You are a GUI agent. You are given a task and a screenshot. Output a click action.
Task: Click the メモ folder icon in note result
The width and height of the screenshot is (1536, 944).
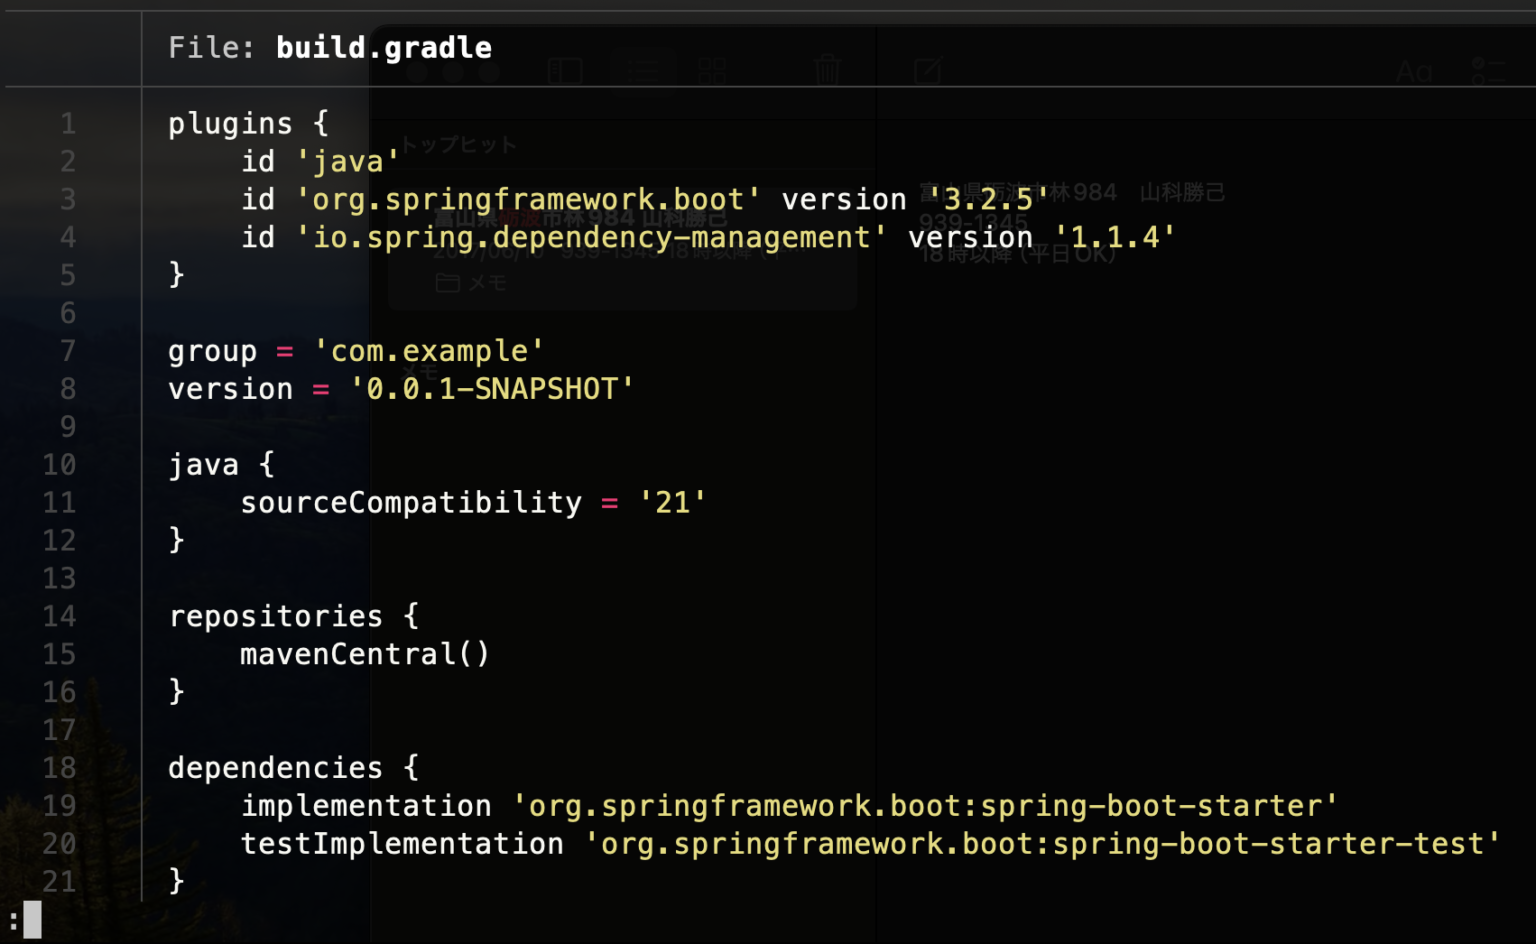[448, 283]
